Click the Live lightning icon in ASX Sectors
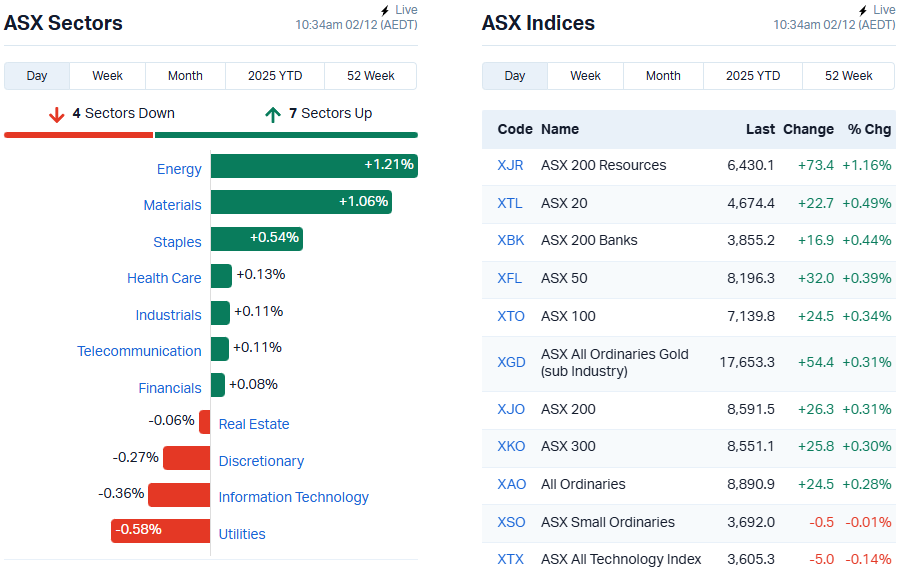 point(385,10)
